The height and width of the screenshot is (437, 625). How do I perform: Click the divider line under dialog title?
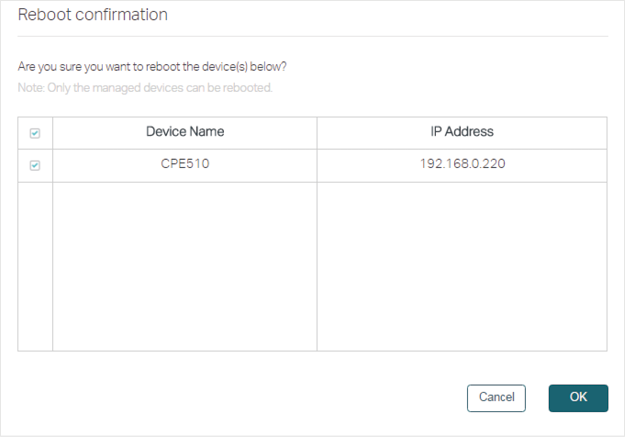point(313,36)
